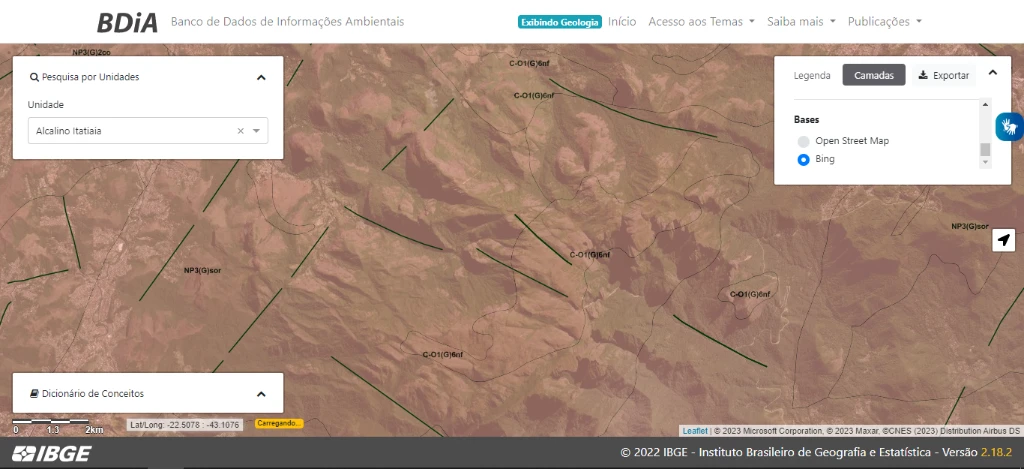The width and height of the screenshot is (1024, 469).
Task: Click the locate-me arrow button
Action: point(1003,240)
